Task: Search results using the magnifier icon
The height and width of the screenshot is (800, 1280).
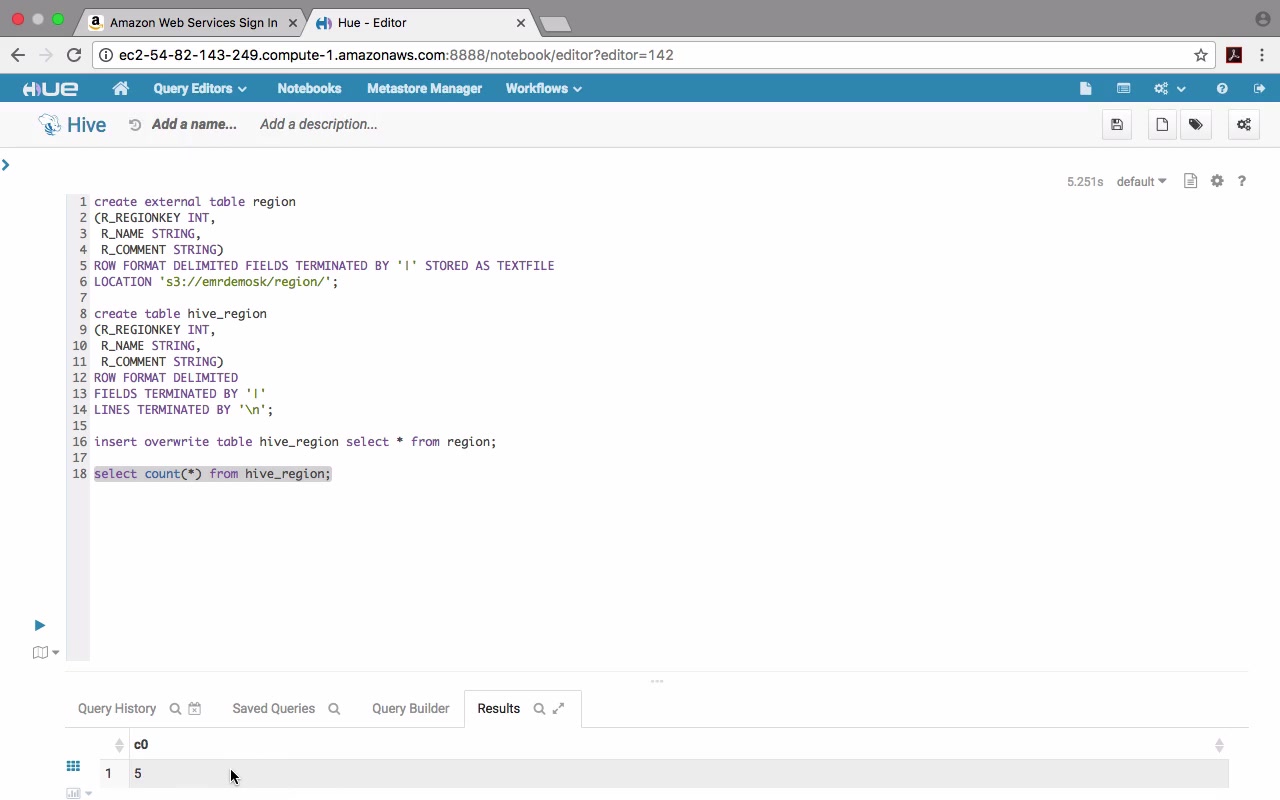Action: (x=539, y=709)
